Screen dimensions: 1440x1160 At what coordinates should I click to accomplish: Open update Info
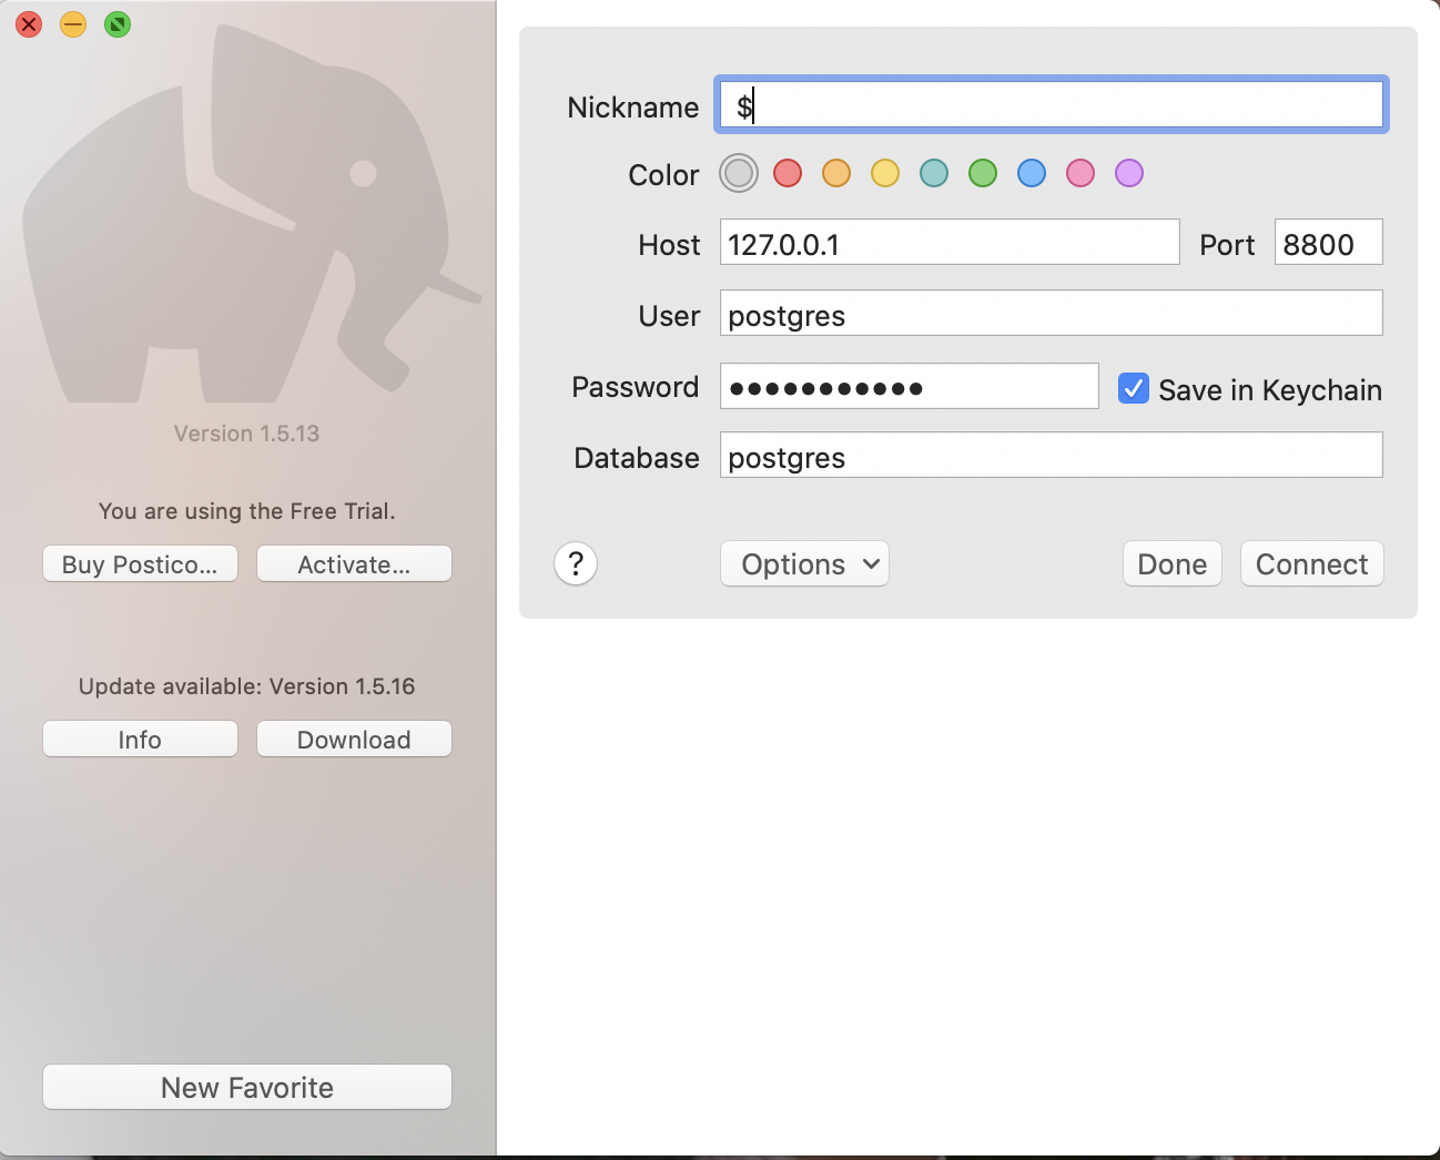pyautogui.click(x=140, y=739)
